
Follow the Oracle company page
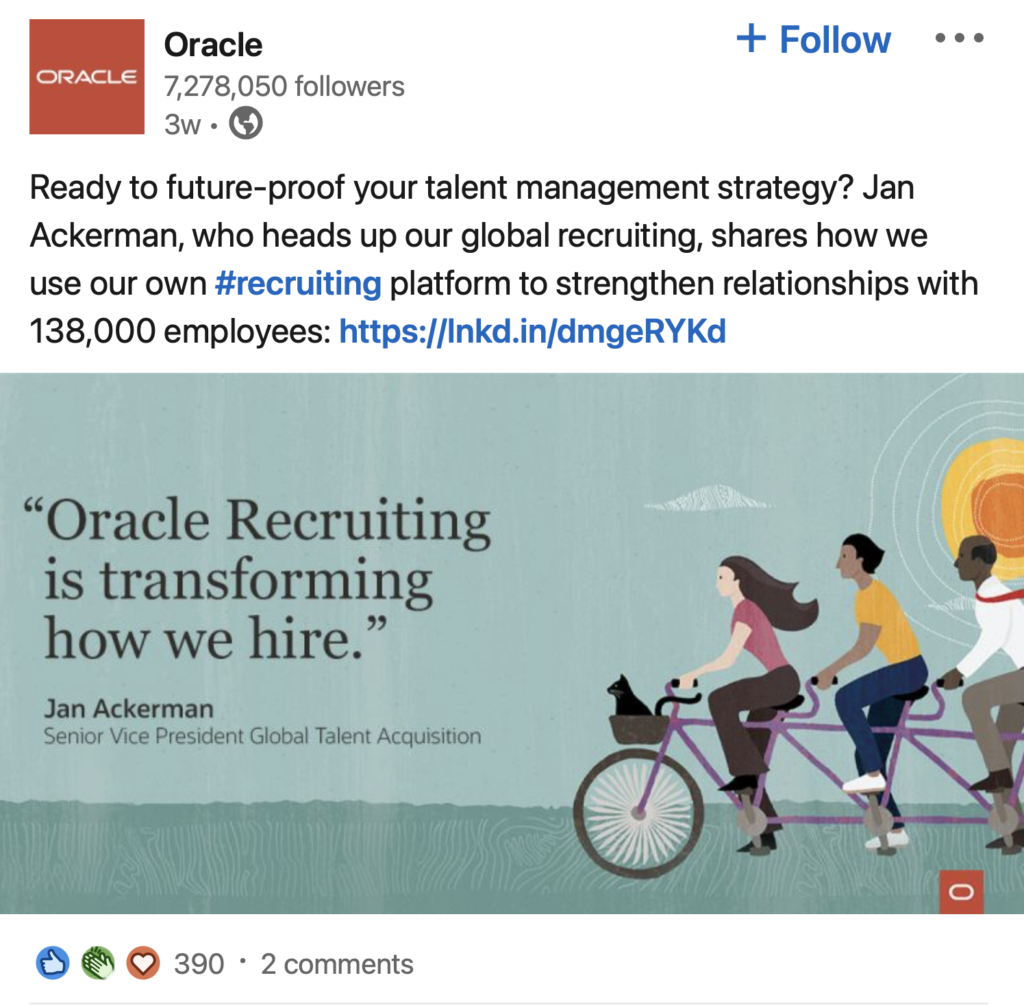[814, 39]
